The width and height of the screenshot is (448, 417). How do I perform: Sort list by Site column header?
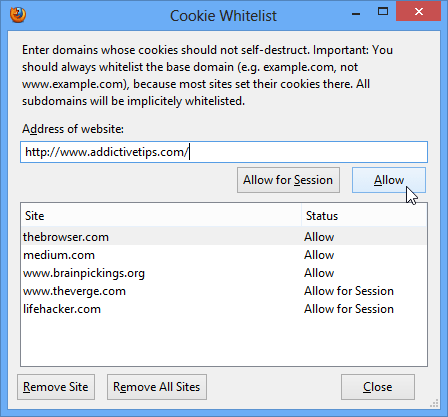[161, 216]
